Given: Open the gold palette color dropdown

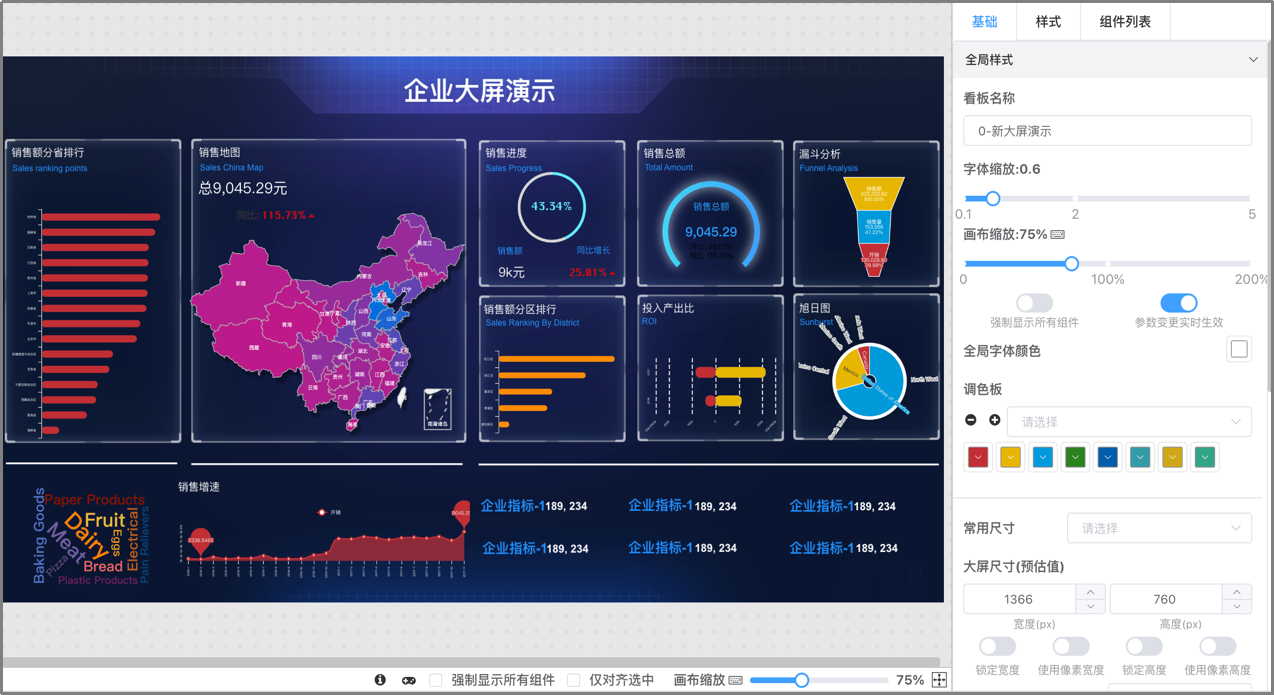Looking at the screenshot, I should (x=1173, y=457).
